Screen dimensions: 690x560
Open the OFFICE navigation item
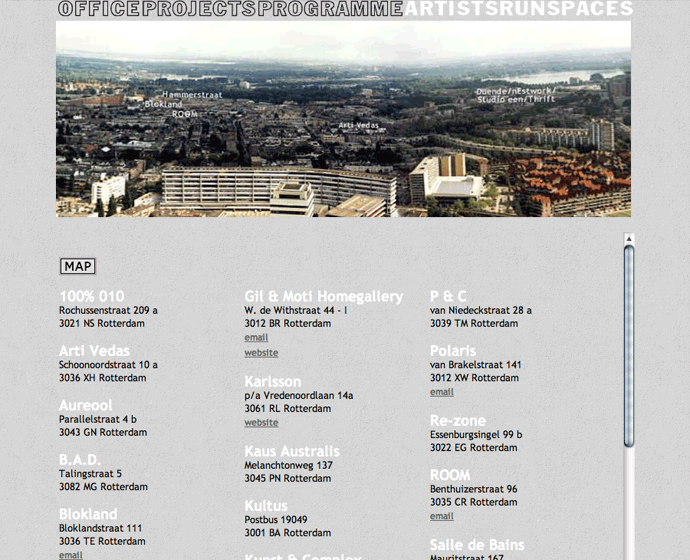tap(99, 10)
